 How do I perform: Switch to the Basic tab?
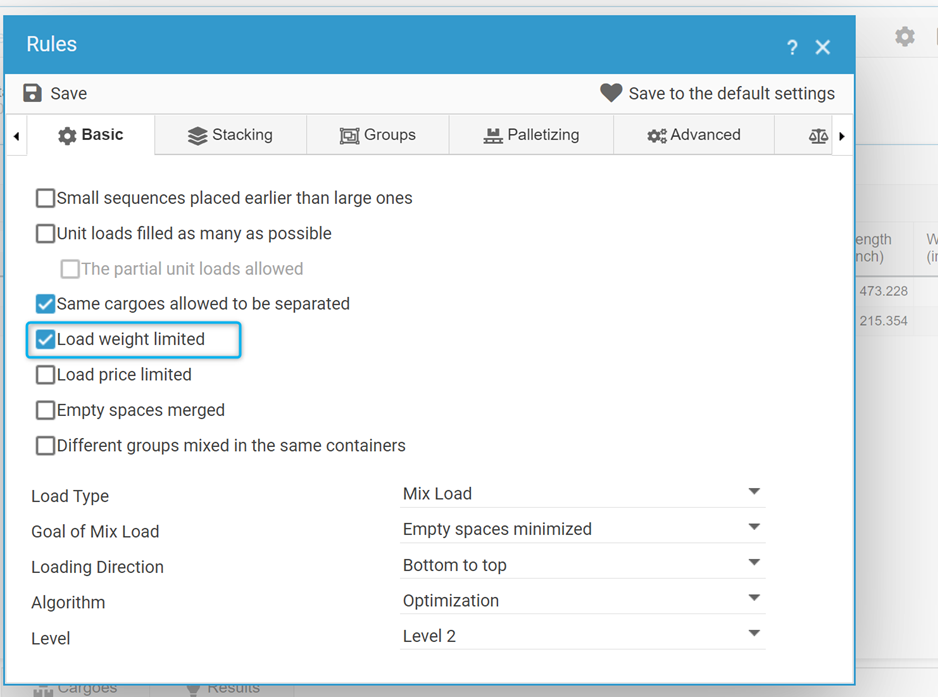pos(91,135)
